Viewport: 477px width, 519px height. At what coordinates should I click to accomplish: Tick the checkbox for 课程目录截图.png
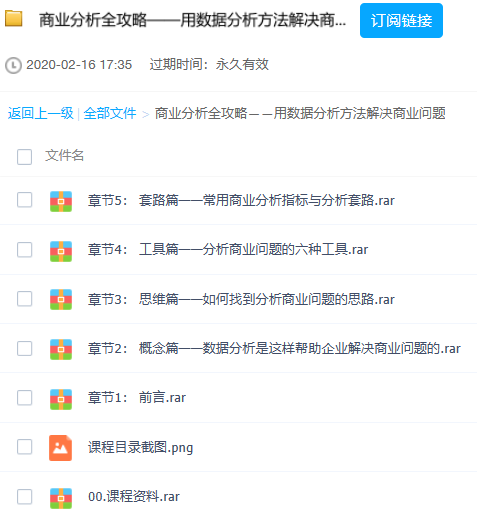(25, 447)
